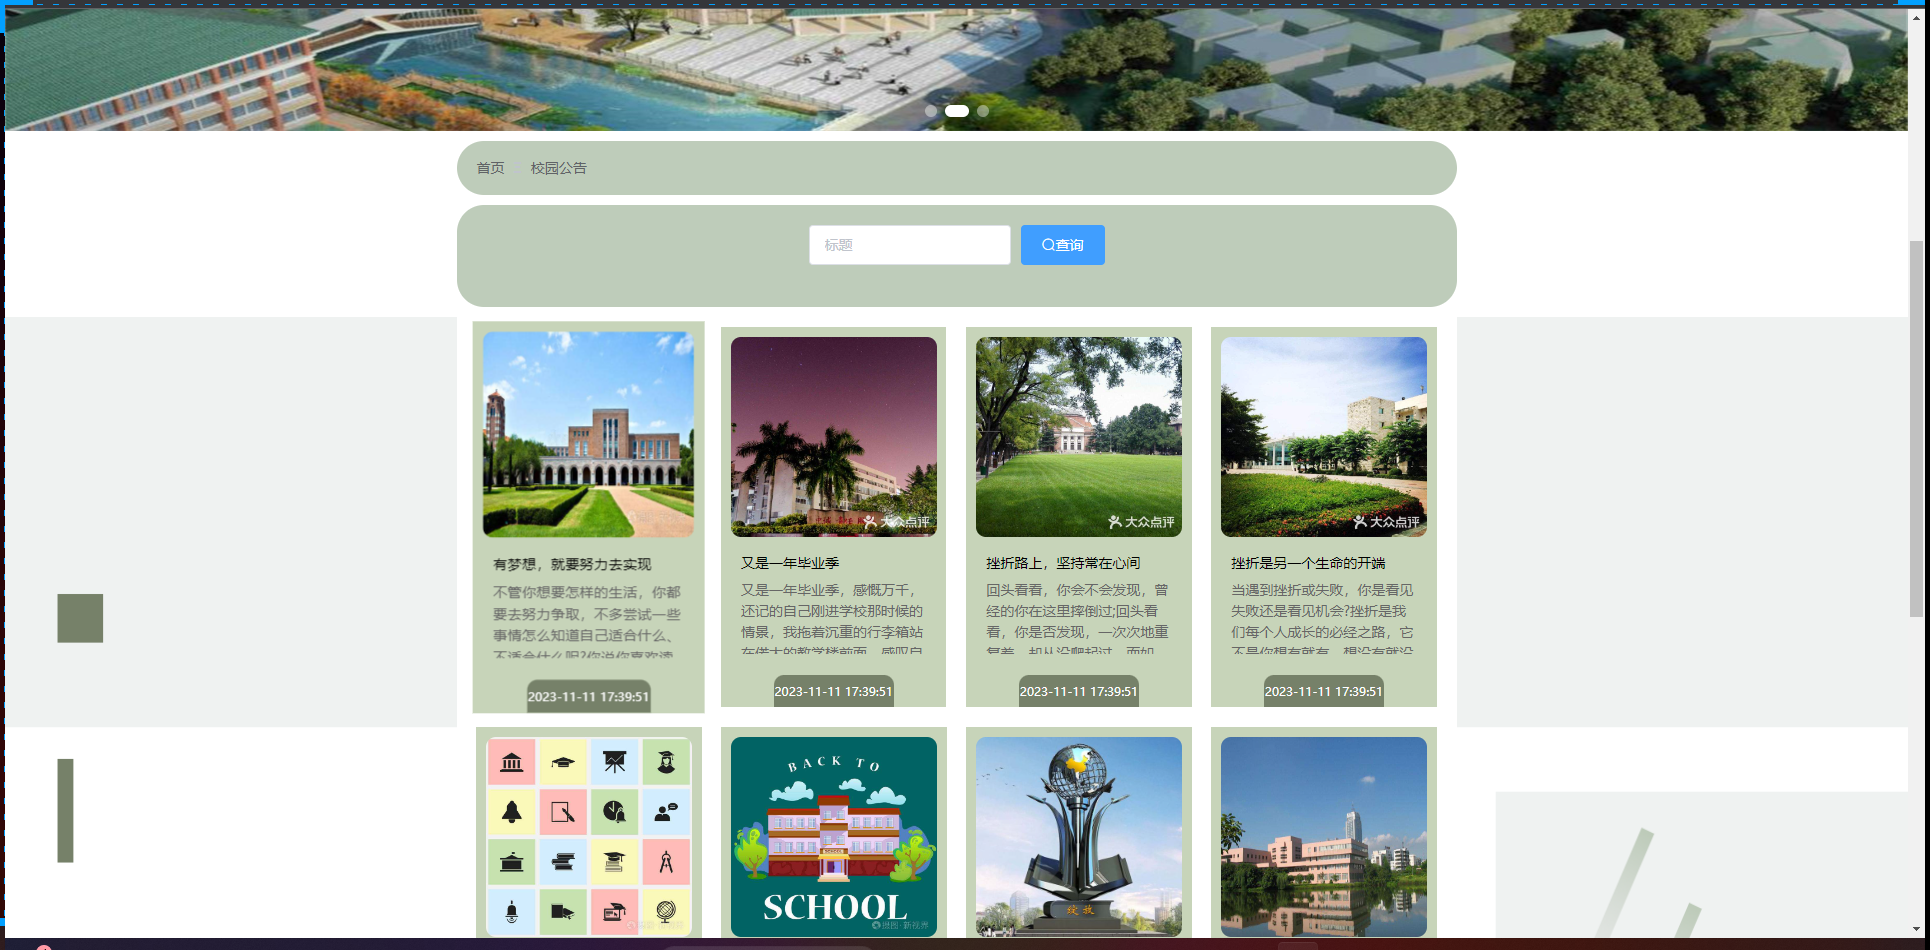Click the description text starting 当遇到挫折或失败
Viewport: 1930px width, 950px height.
[x=1323, y=620]
